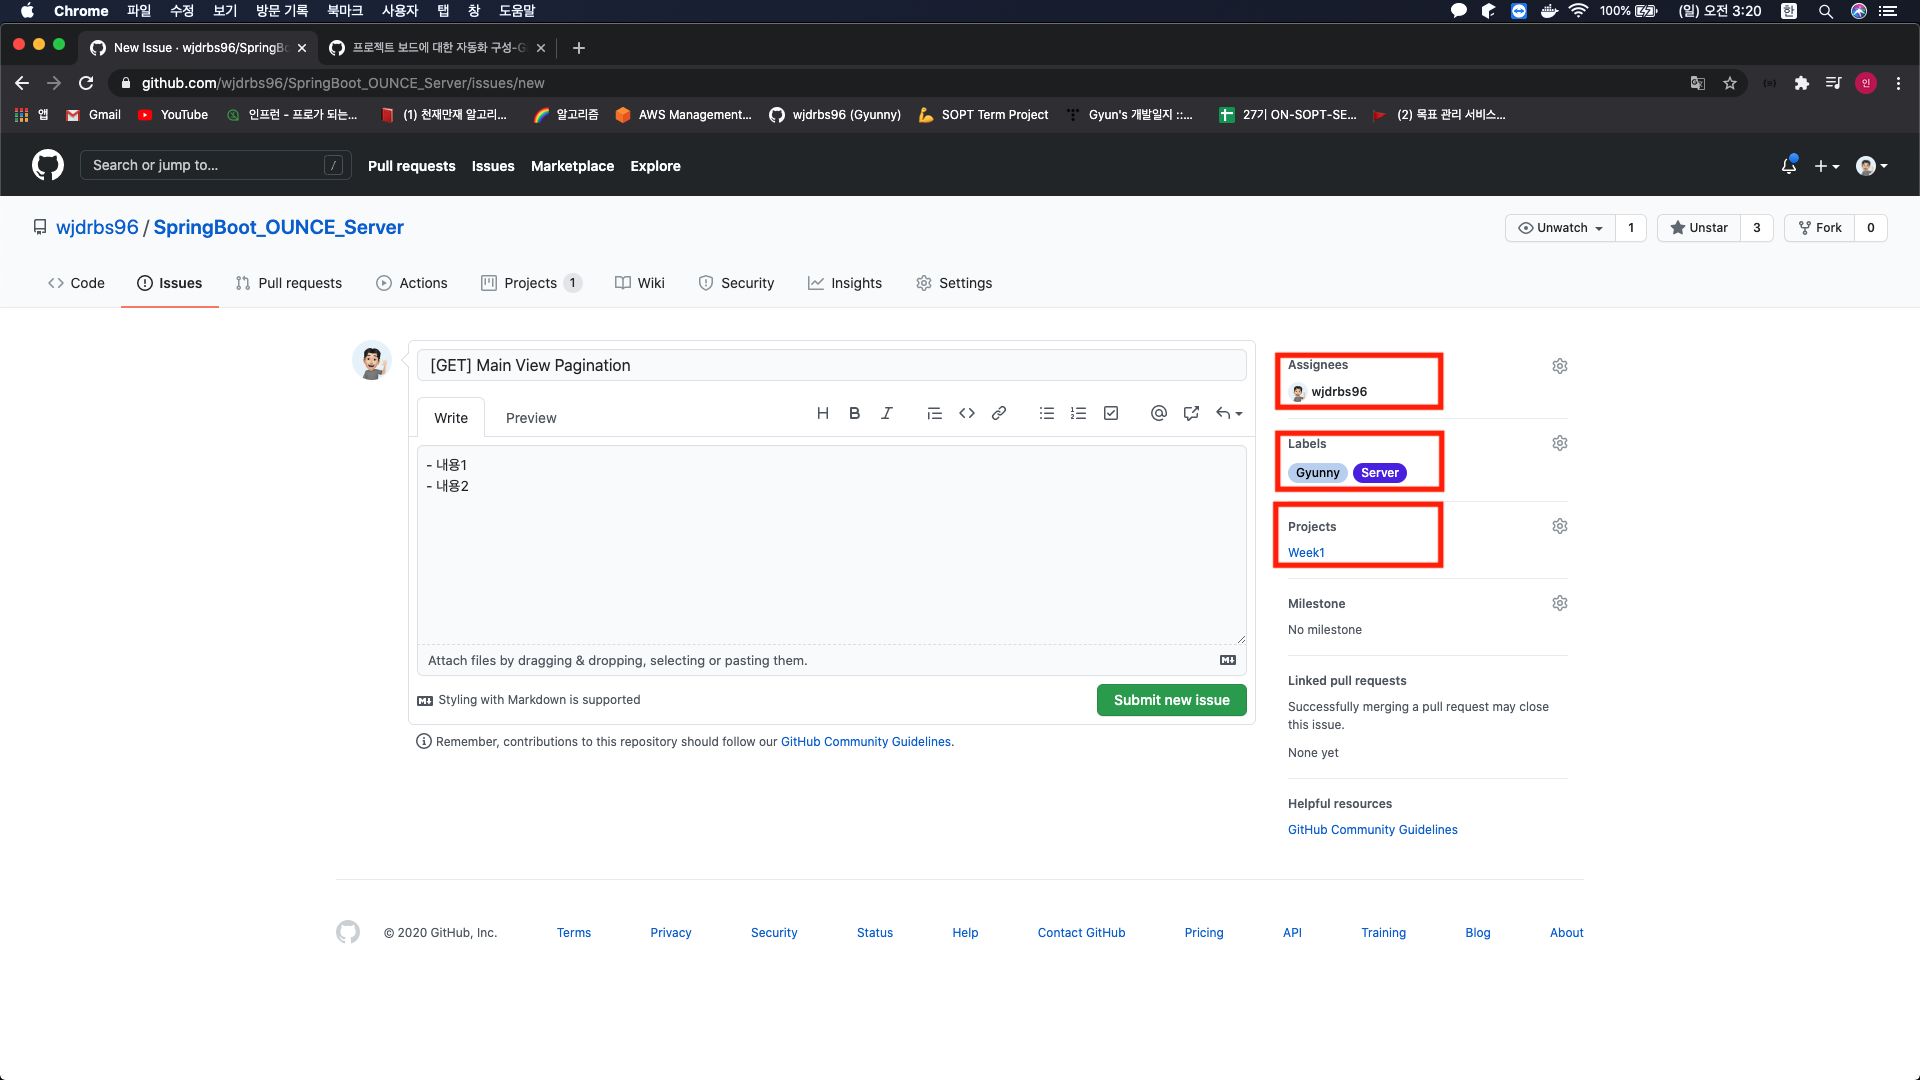Open the Week1 project link
1920x1080 pixels.
coord(1306,553)
